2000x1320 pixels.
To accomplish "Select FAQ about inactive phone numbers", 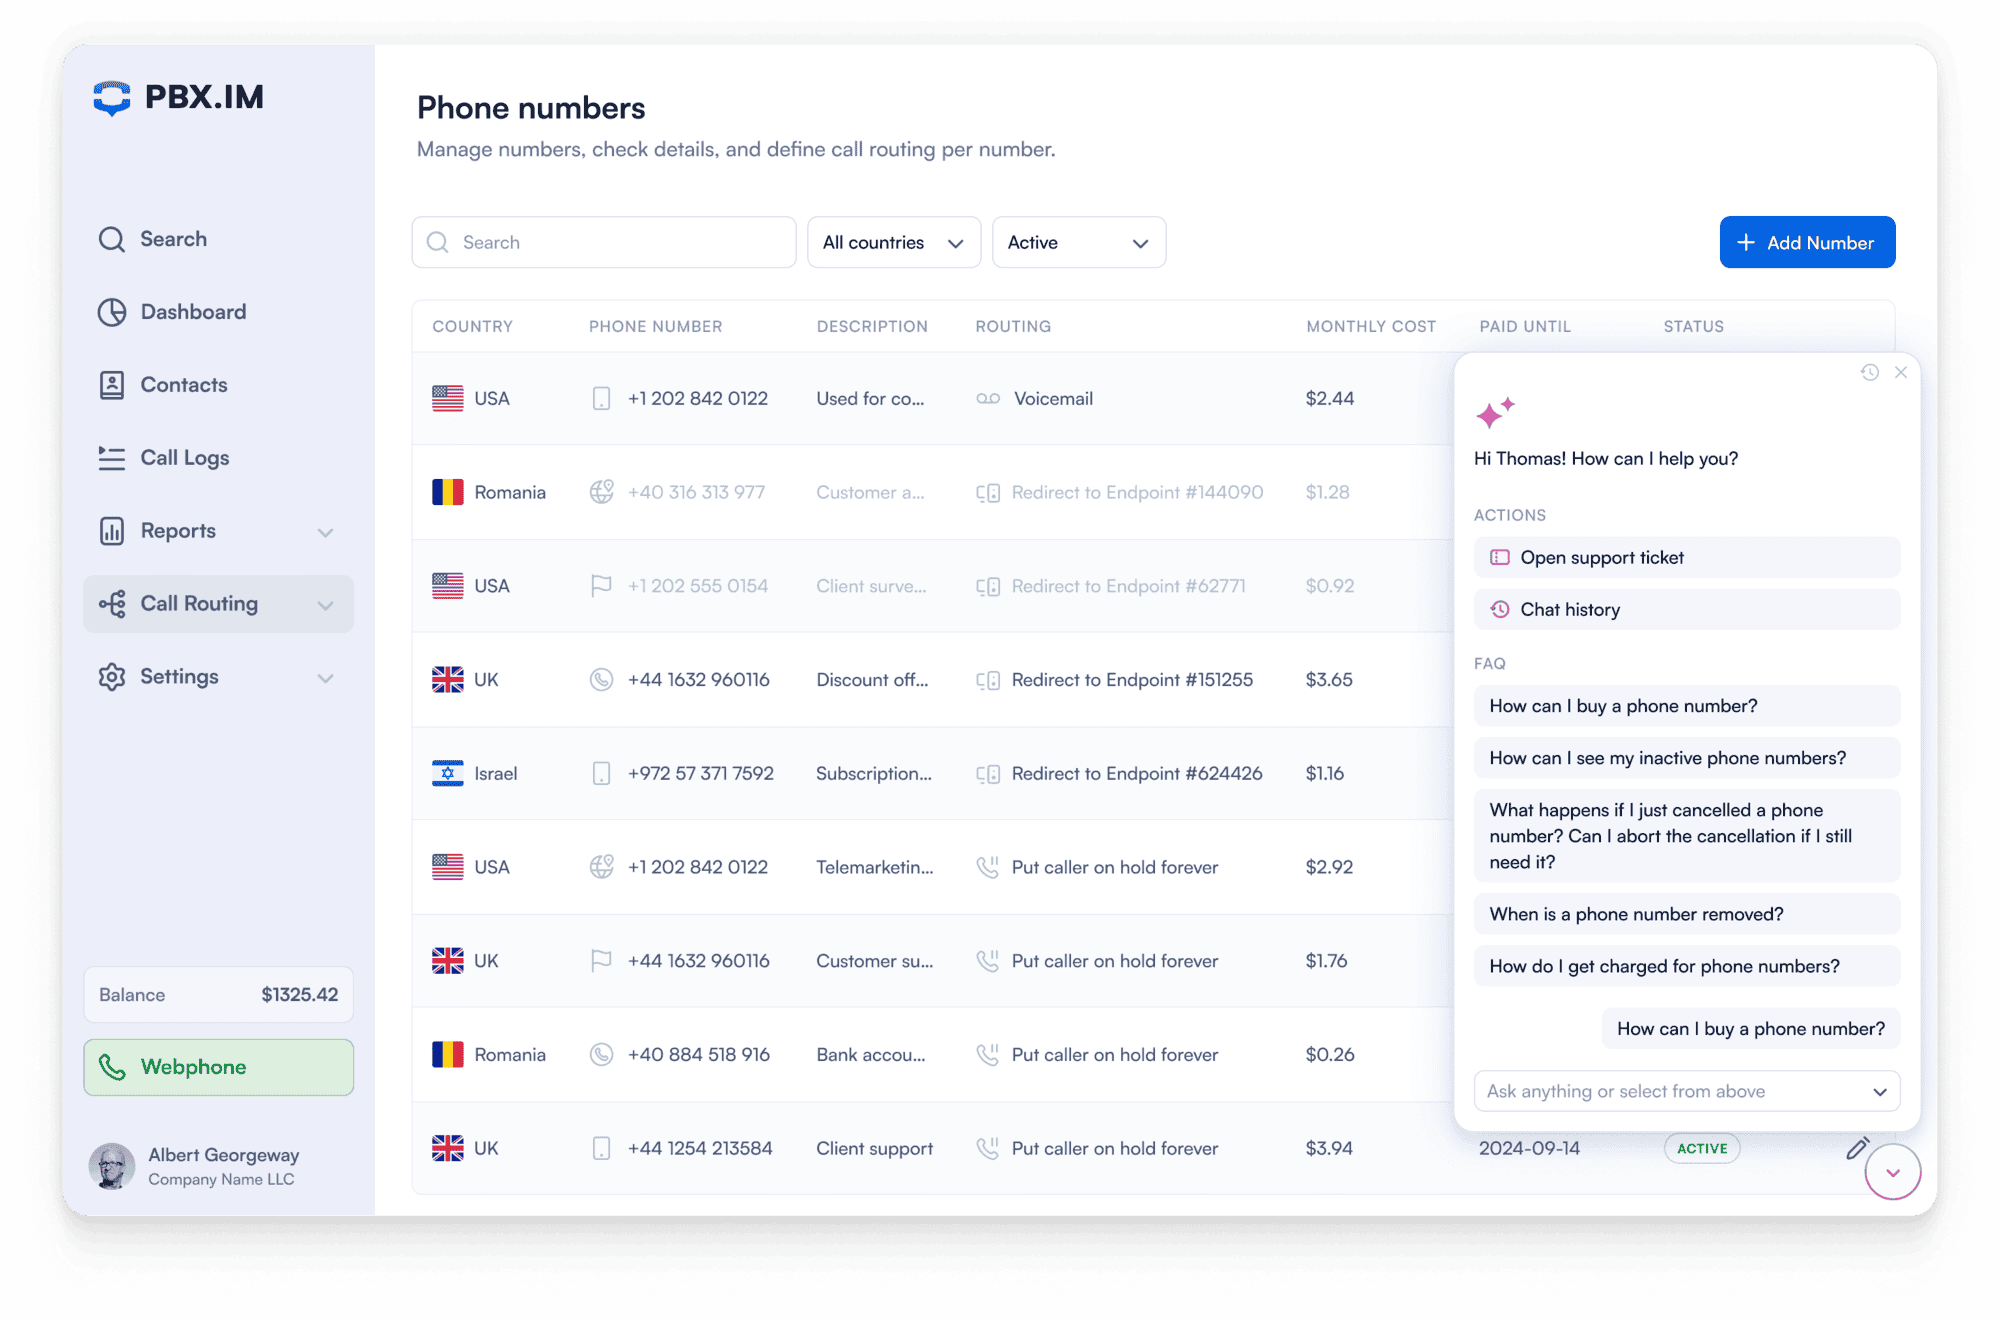I will [1687, 758].
